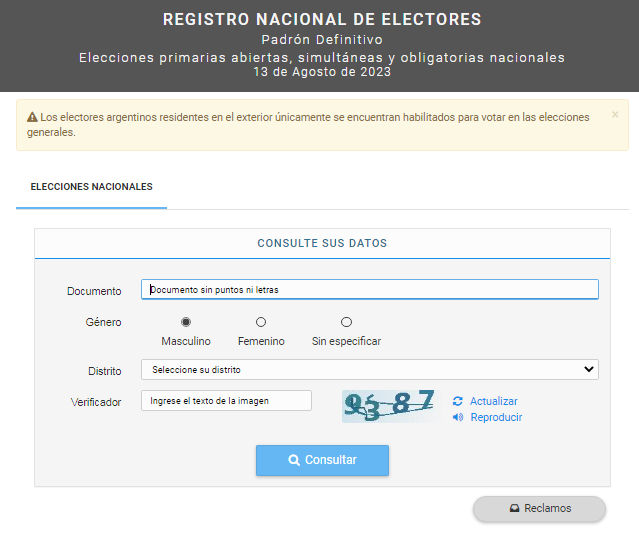
Task: Click the Actualizar link text
Action: coord(494,401)
